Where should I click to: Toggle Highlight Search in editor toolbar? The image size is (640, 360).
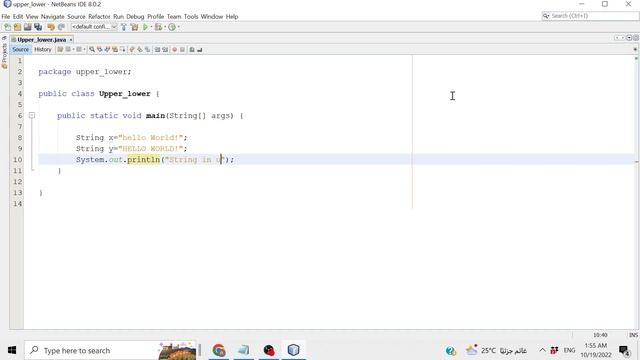pyautogui.click(x=115, y=49)
